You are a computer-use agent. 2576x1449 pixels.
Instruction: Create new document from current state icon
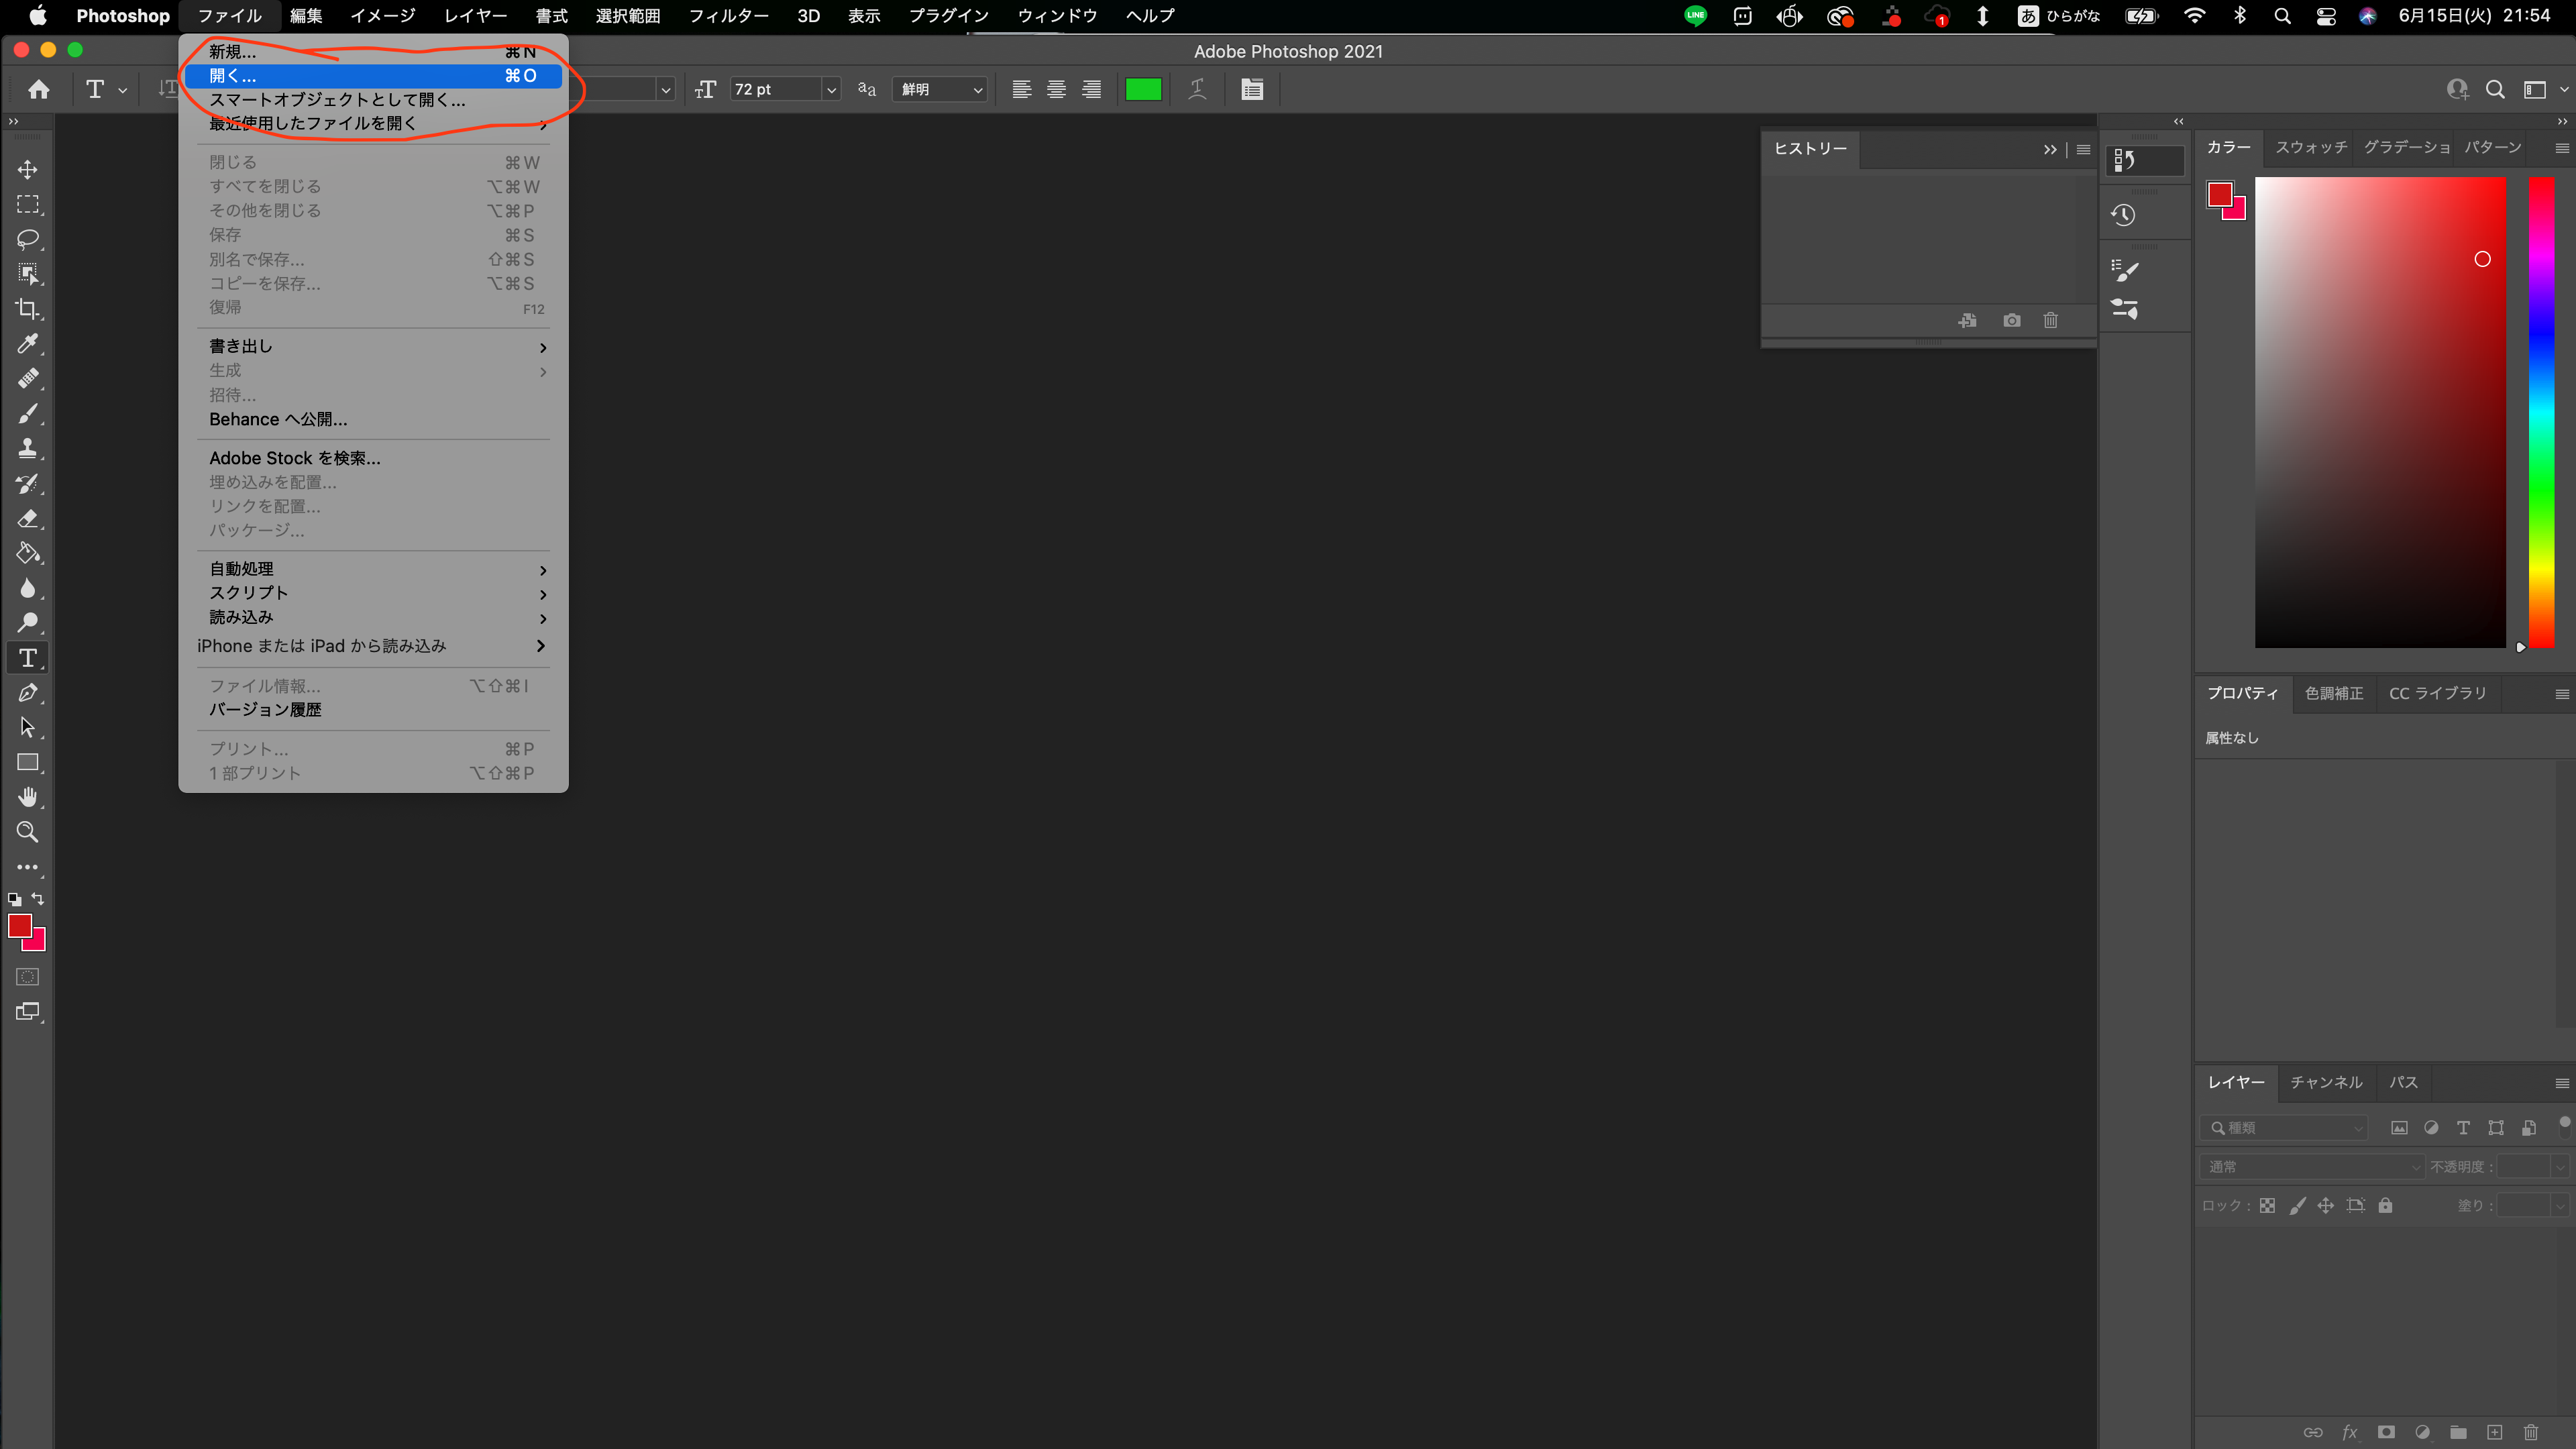[1967, 320]
